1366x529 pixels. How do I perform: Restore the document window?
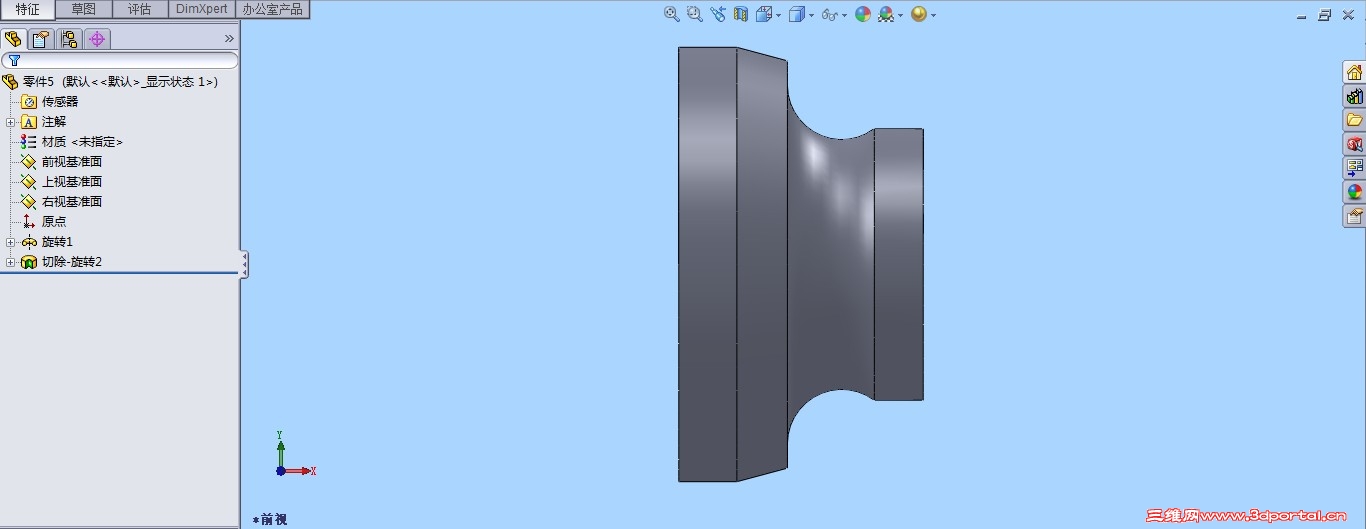(1325, 15)
